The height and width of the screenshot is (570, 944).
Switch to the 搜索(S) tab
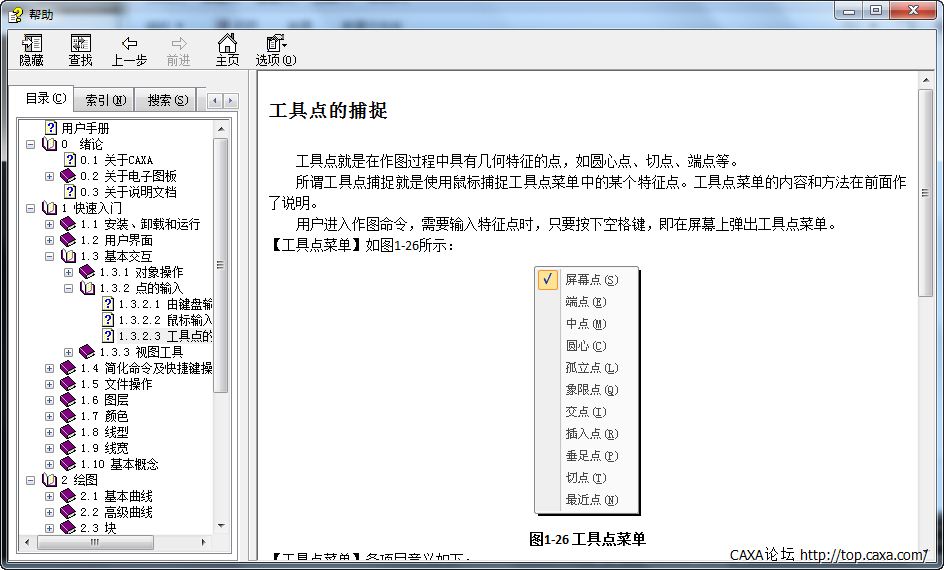click(x=167, y=101)
